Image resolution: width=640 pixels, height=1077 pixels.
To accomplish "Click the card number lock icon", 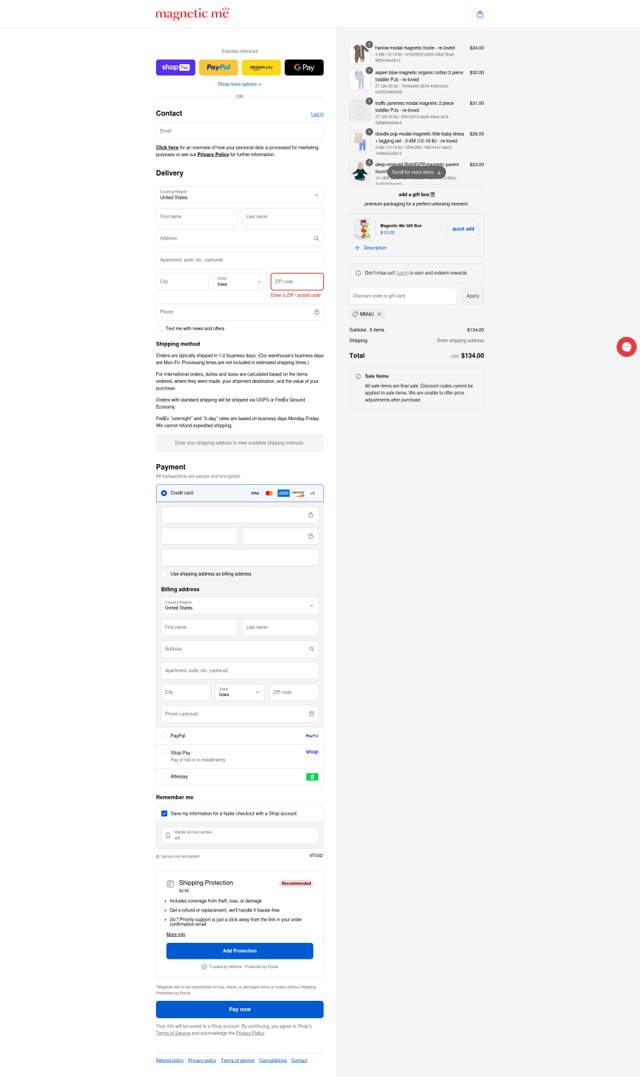I will tap(310, 515).
